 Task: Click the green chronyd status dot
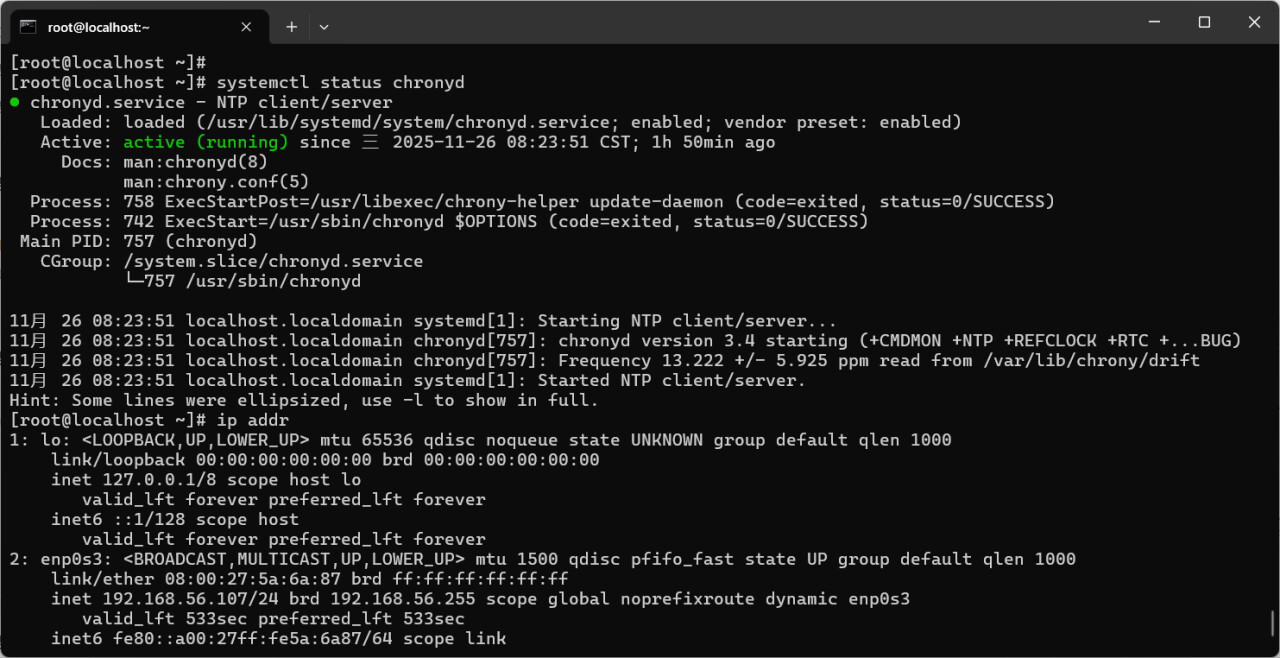[15, 102]
